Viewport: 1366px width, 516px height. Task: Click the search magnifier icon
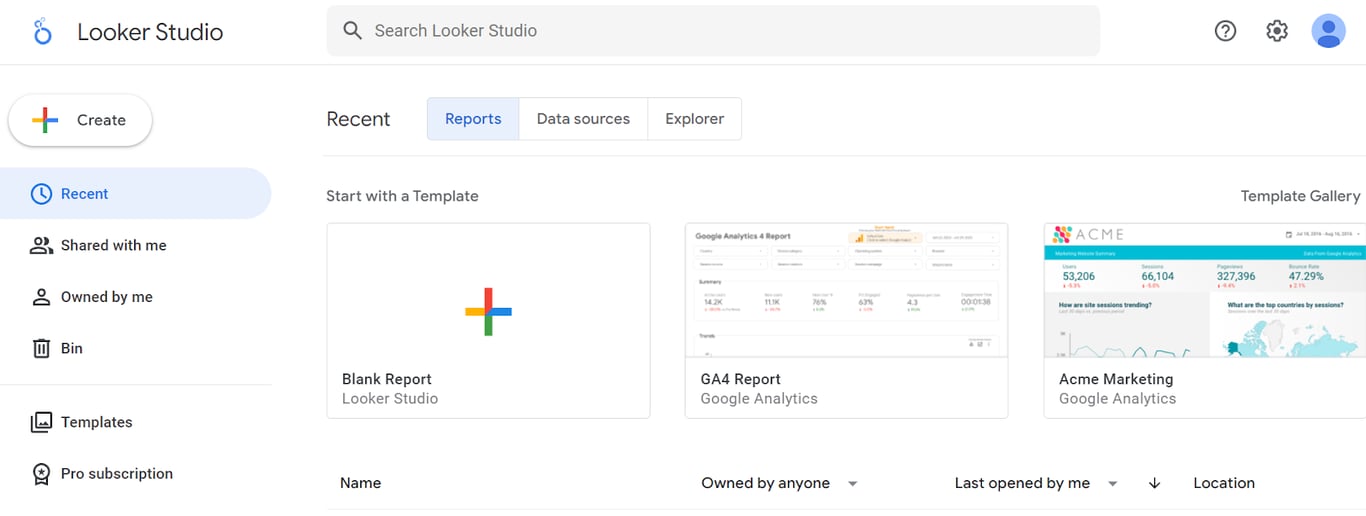tap(352, 31)
